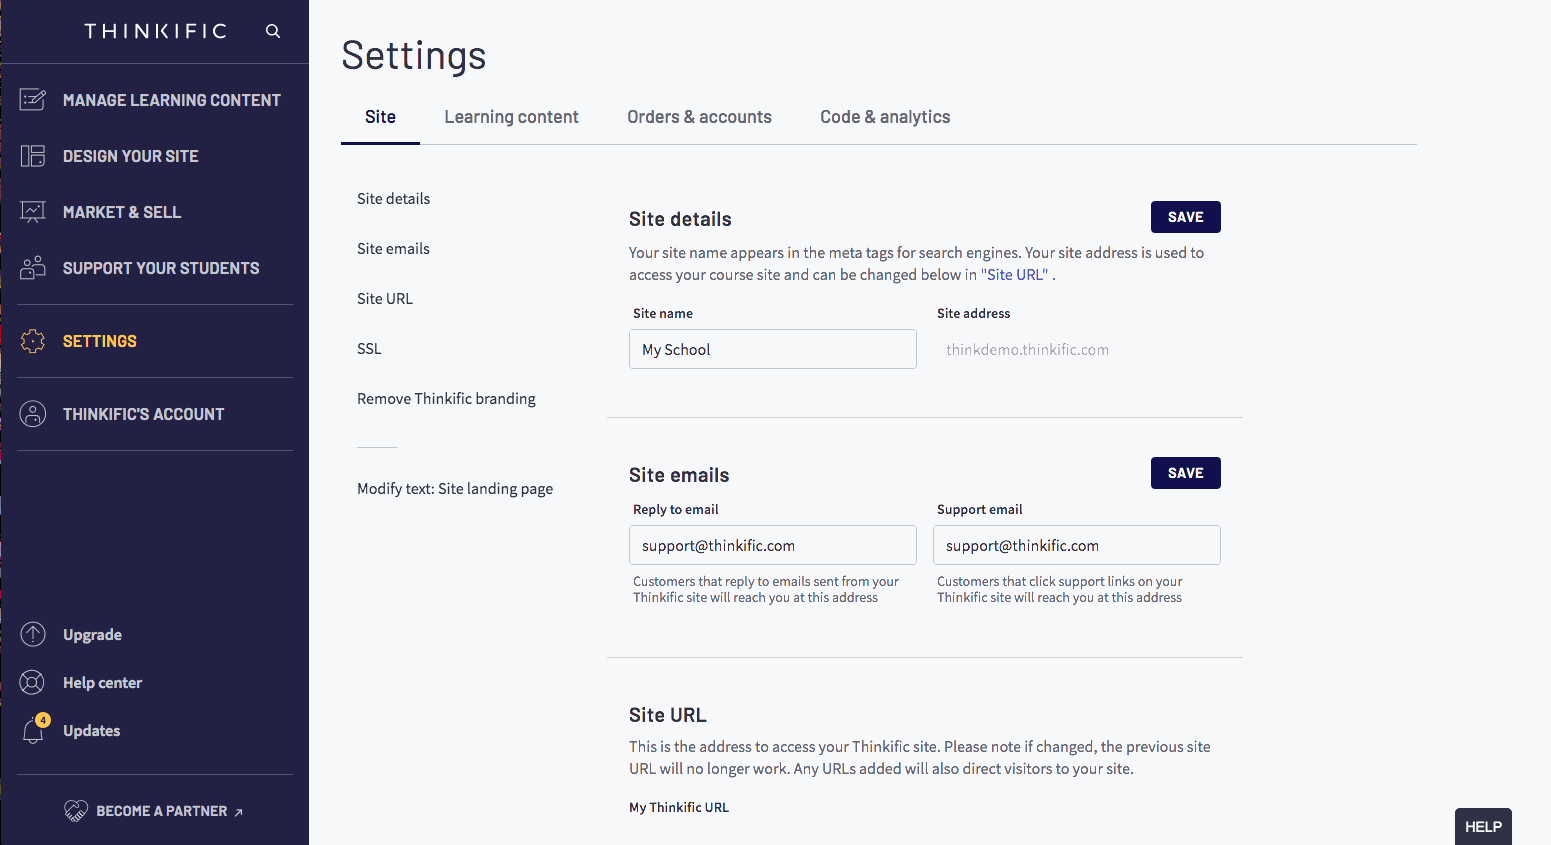Viewport: 1551px width, 845px height.
Task: Click the Settings gear icon
Action: [x=33, y=341]
